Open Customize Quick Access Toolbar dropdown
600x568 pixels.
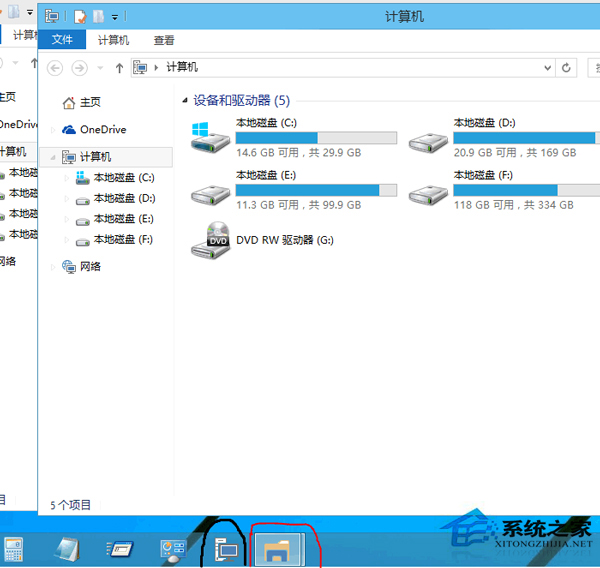[115, 17]
